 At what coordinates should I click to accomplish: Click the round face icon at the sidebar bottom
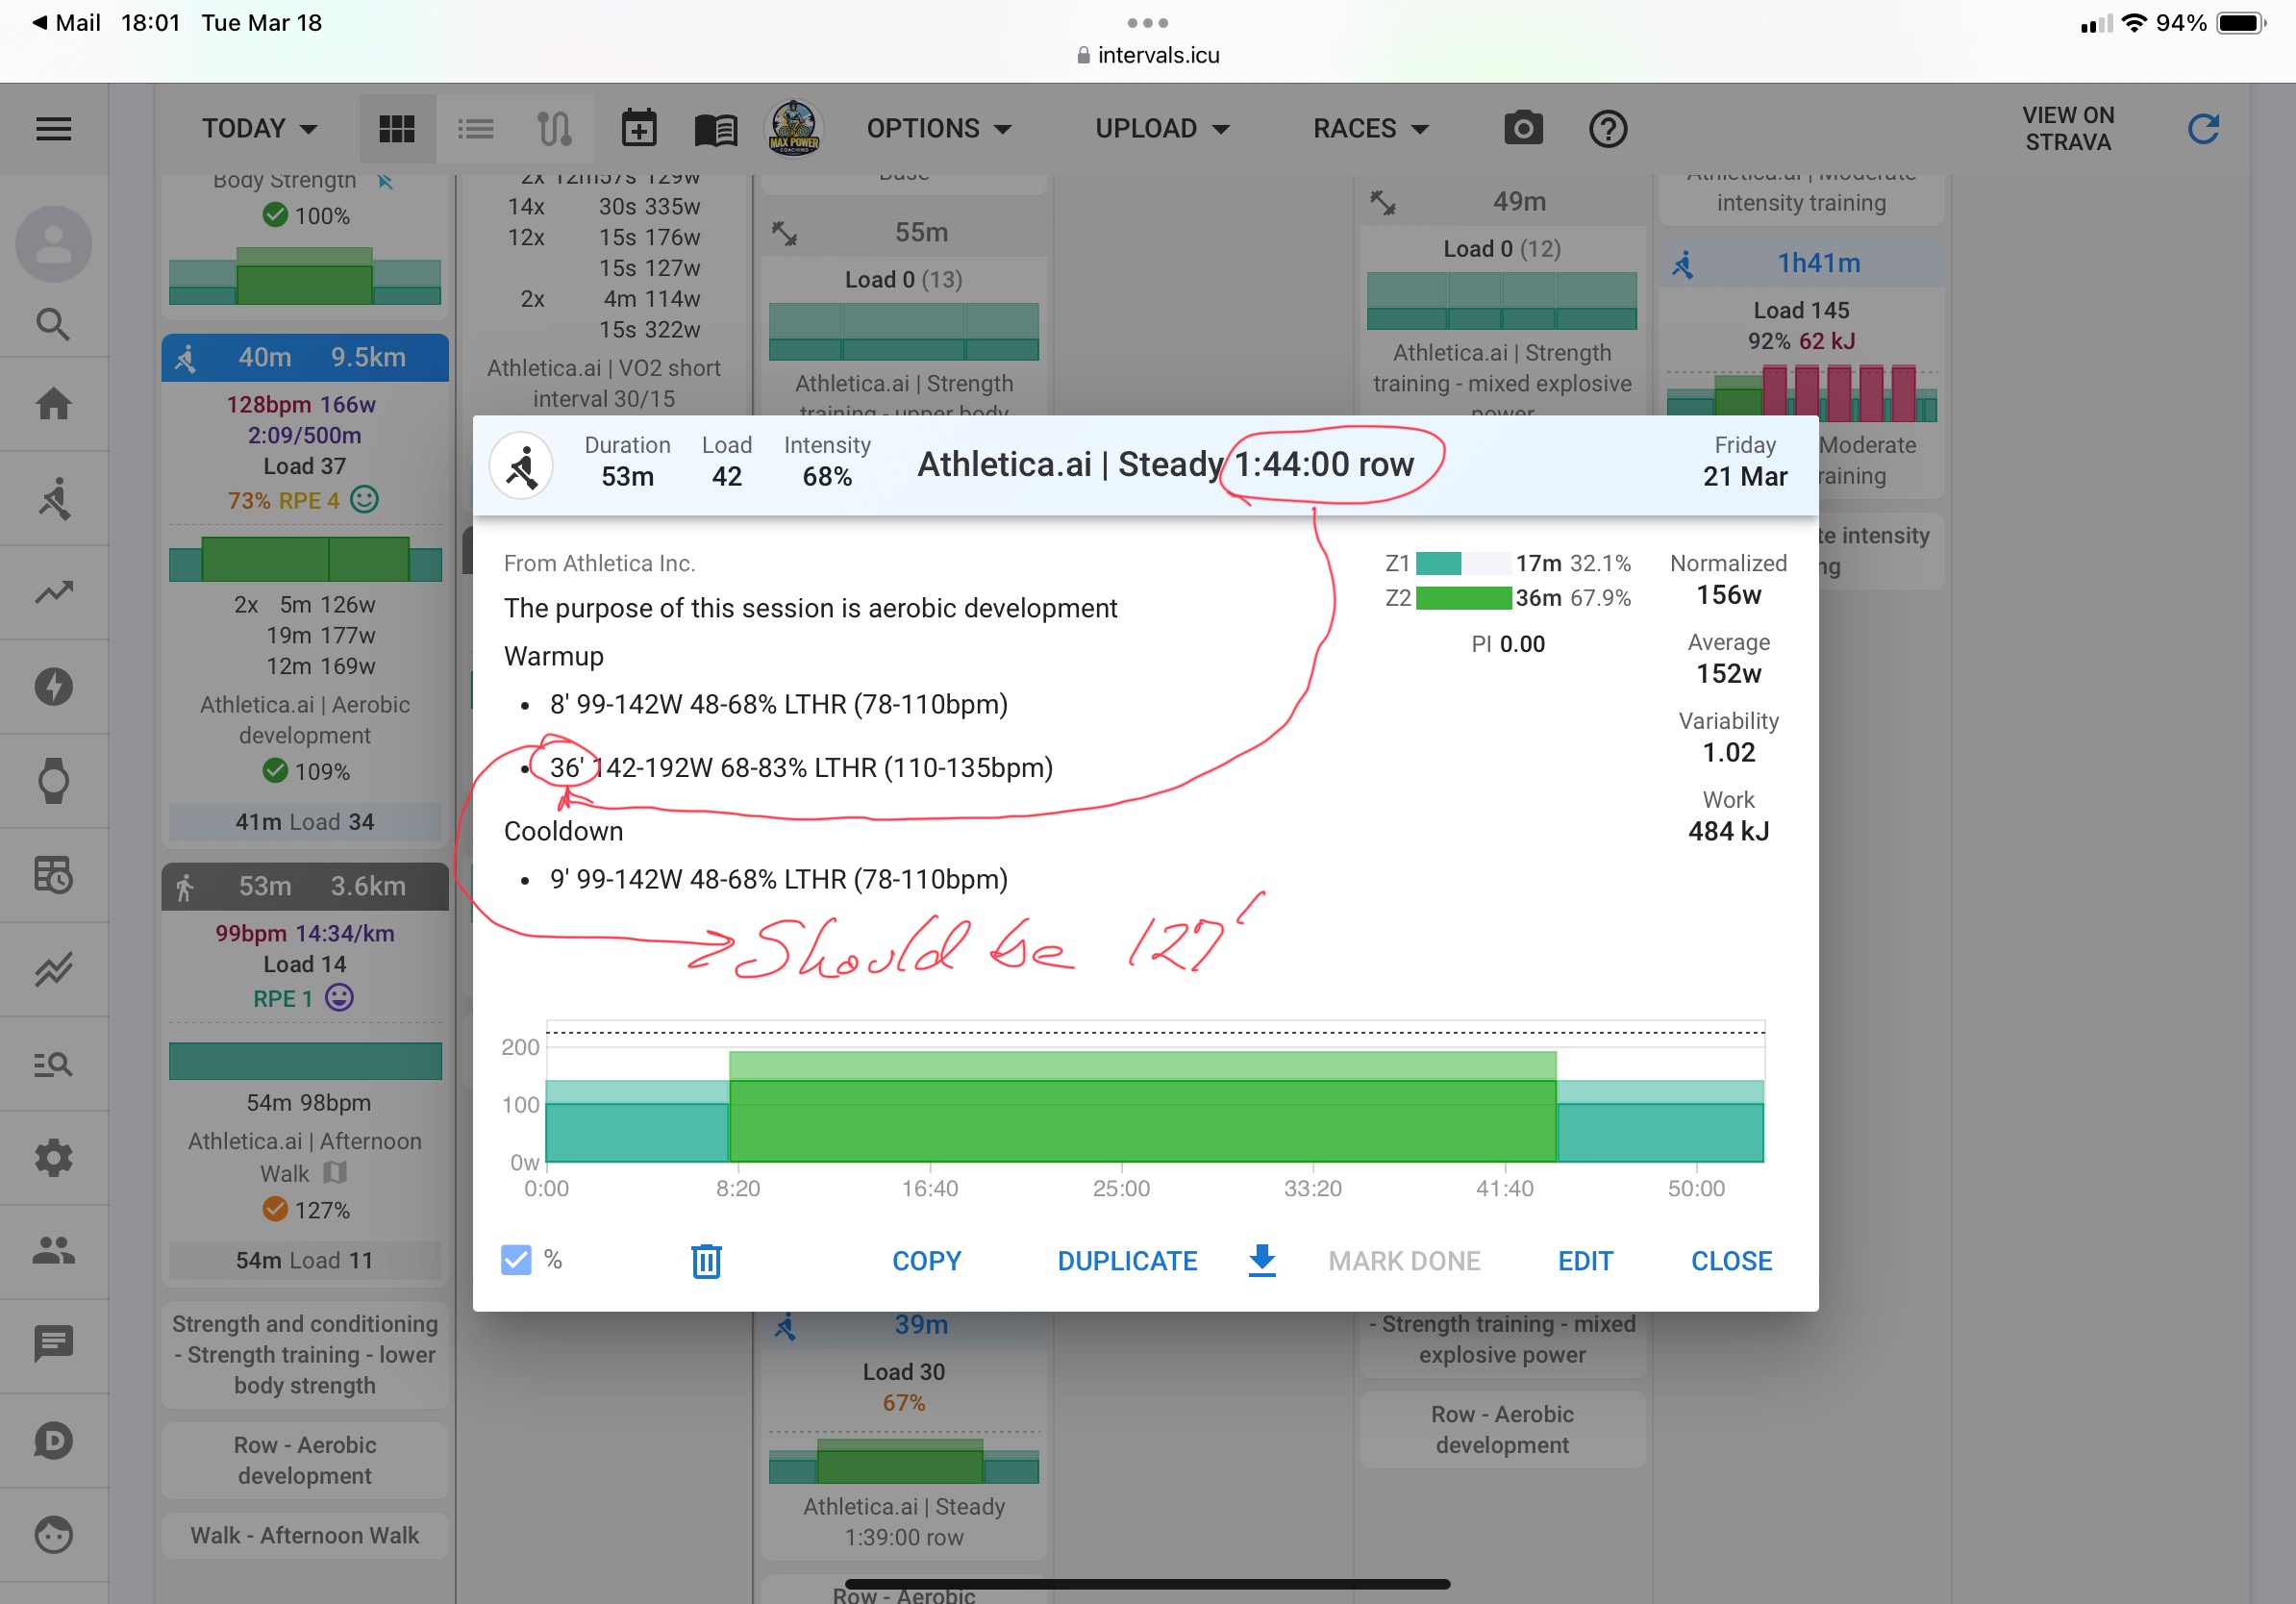pos(53,1535)
